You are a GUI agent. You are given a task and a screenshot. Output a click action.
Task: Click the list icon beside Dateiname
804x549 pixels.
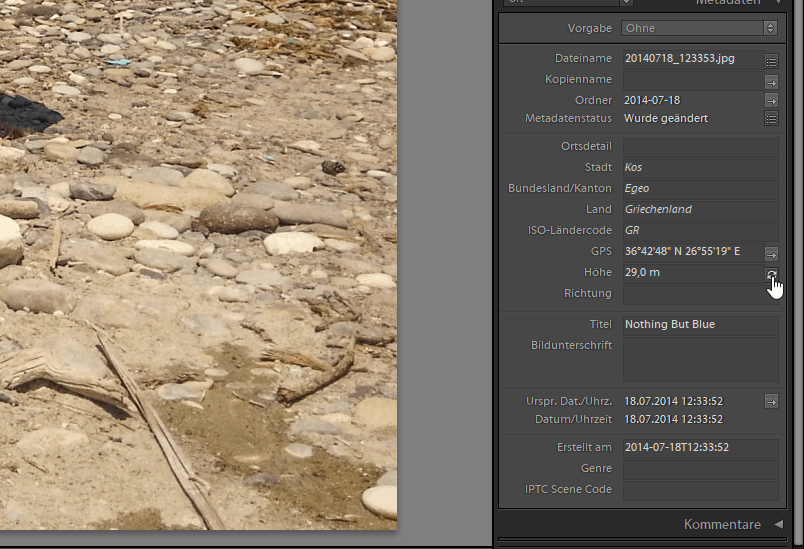(771, 60)
